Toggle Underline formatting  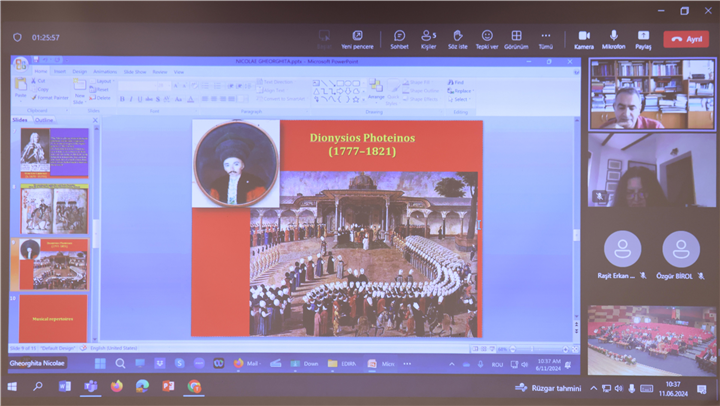point(140,99)
